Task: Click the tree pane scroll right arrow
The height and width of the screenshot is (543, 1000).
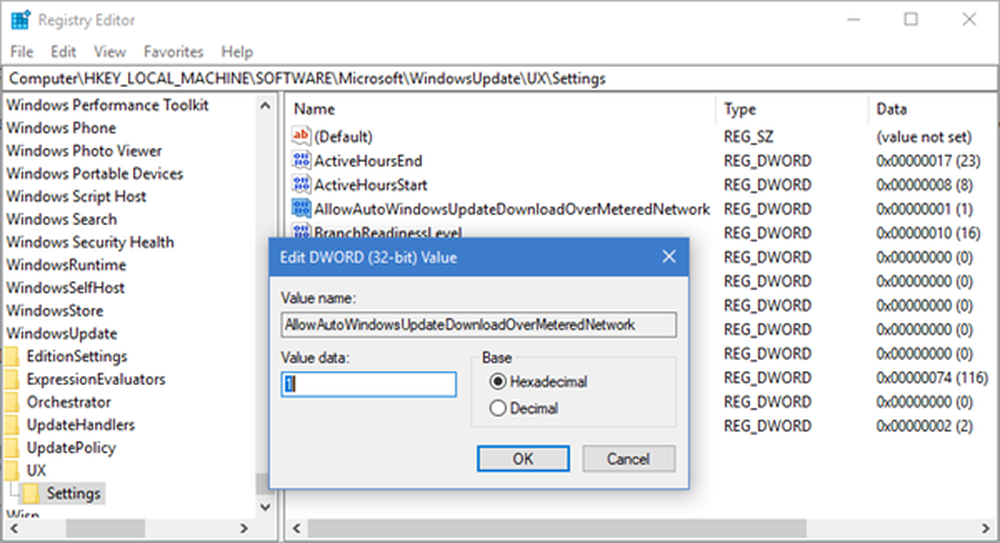Action: point(244,528)
